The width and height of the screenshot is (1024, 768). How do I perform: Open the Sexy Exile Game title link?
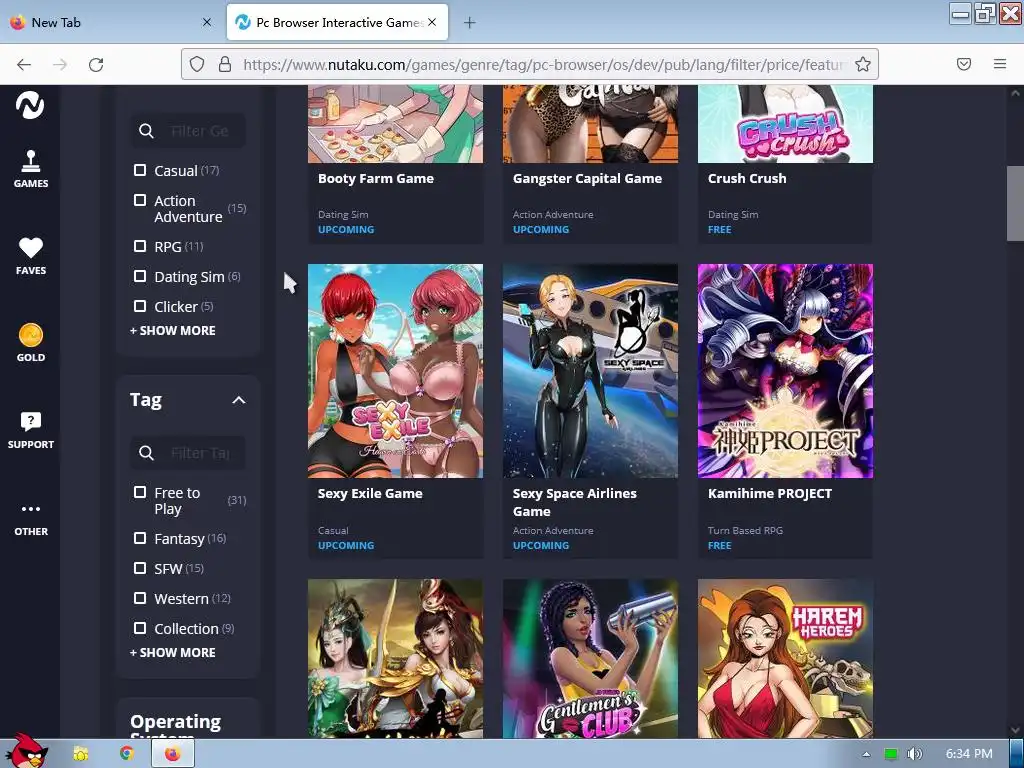pos(370,494)
